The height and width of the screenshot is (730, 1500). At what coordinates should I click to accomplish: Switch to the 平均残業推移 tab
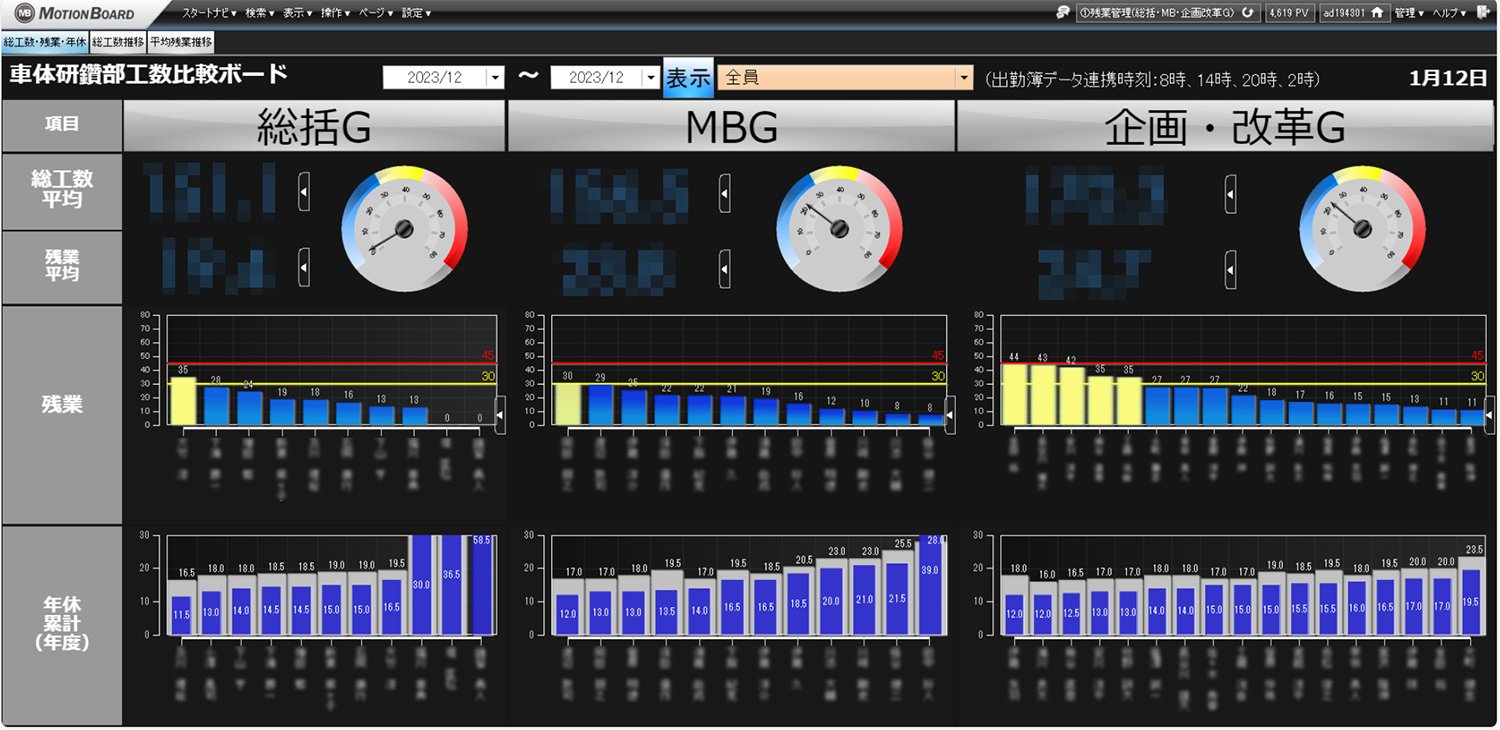(x=180, y=42)
